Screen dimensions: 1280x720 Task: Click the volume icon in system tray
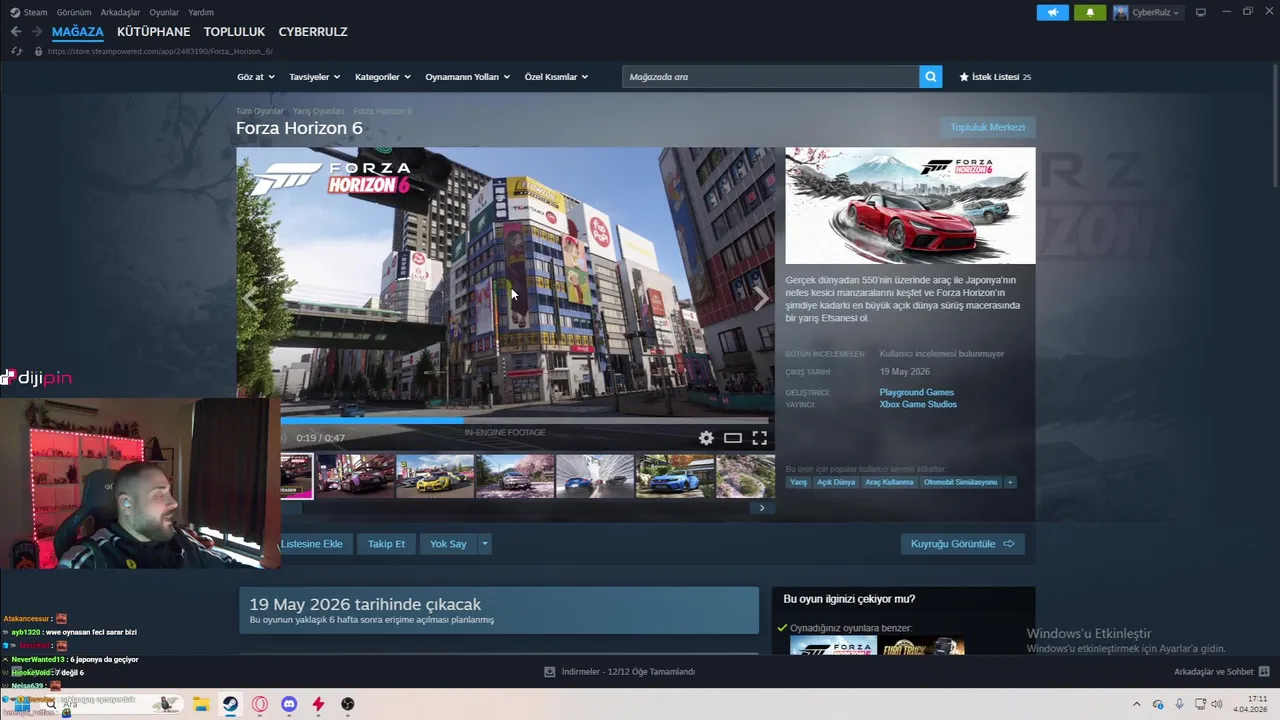click(x=1216, y=704)
